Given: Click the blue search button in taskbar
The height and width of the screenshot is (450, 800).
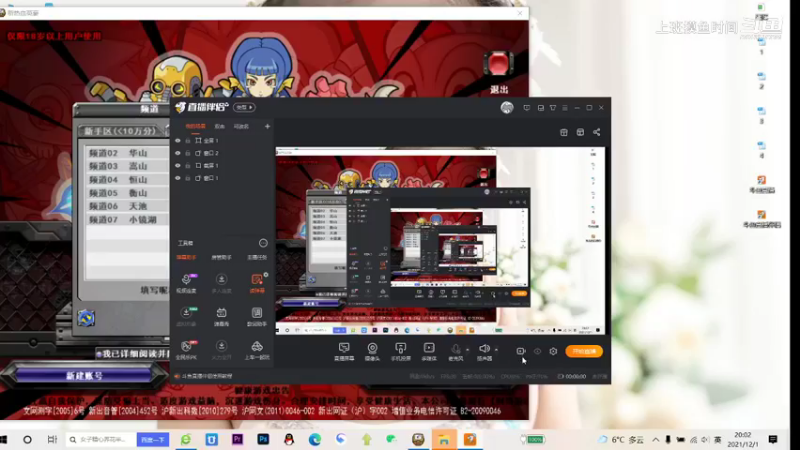Looking at the screenshot, I should pyautogui.click(x=153, y=439).
